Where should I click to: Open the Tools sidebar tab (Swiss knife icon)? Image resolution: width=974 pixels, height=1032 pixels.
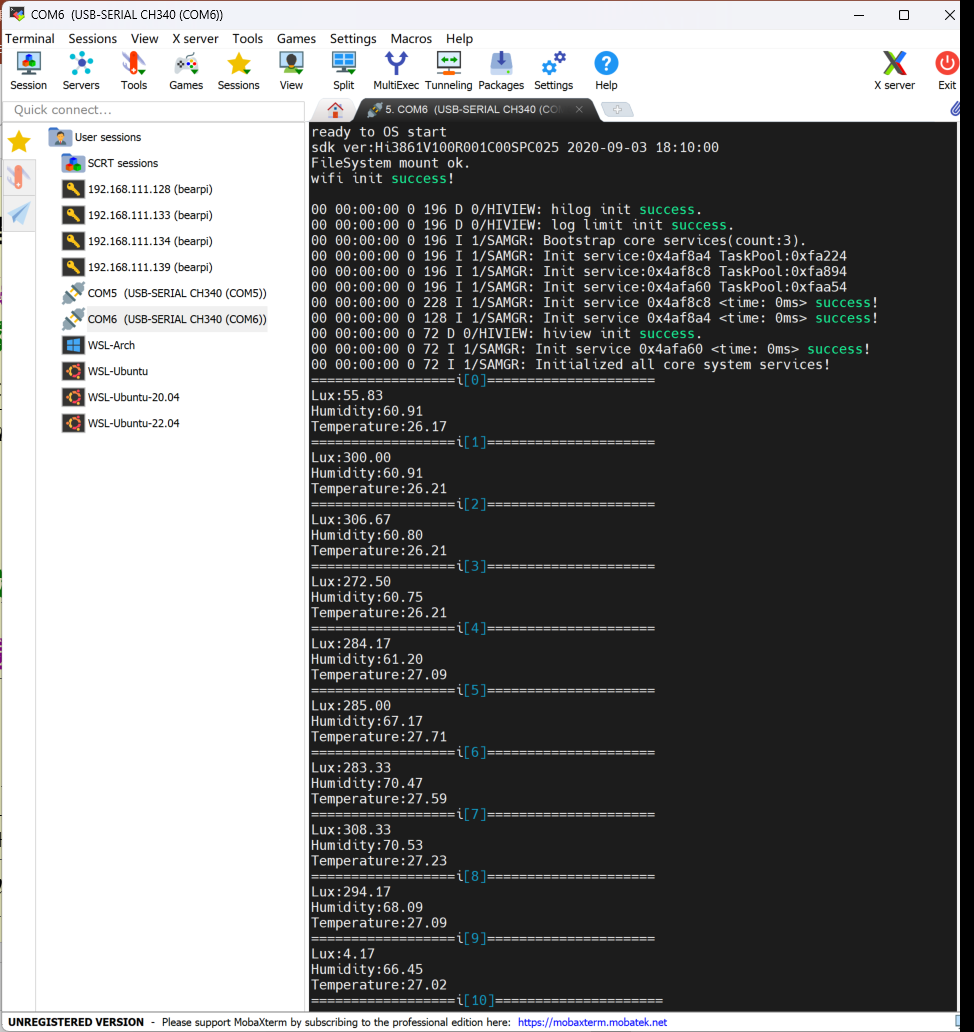click(19, 177)
